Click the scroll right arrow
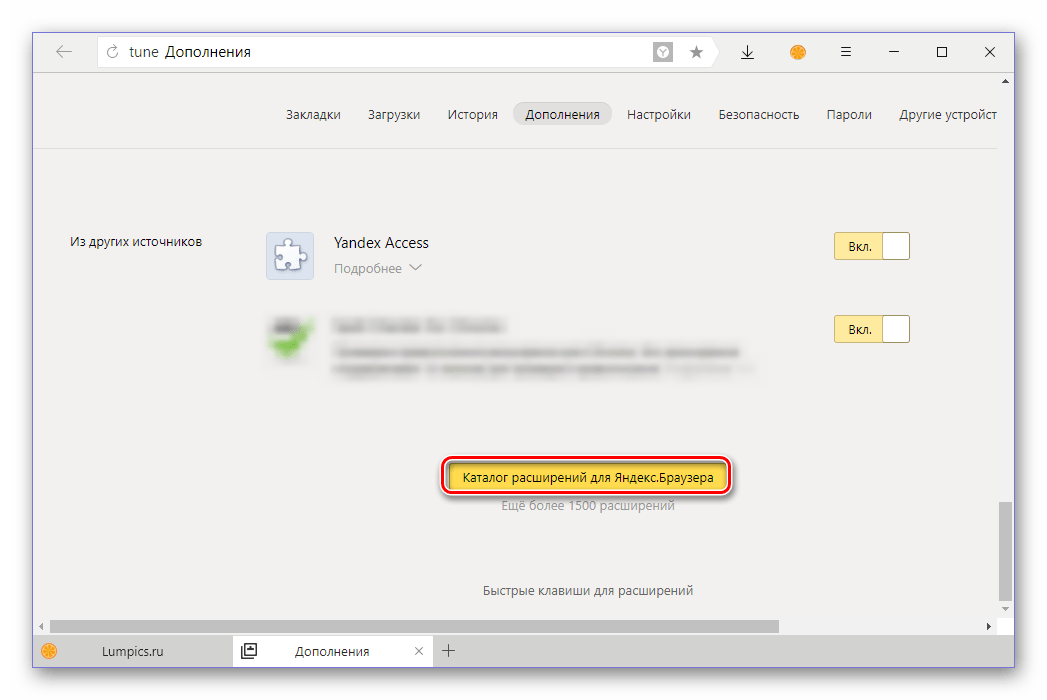The width and height of the screenshot is (1047, 700). [989, 627]
